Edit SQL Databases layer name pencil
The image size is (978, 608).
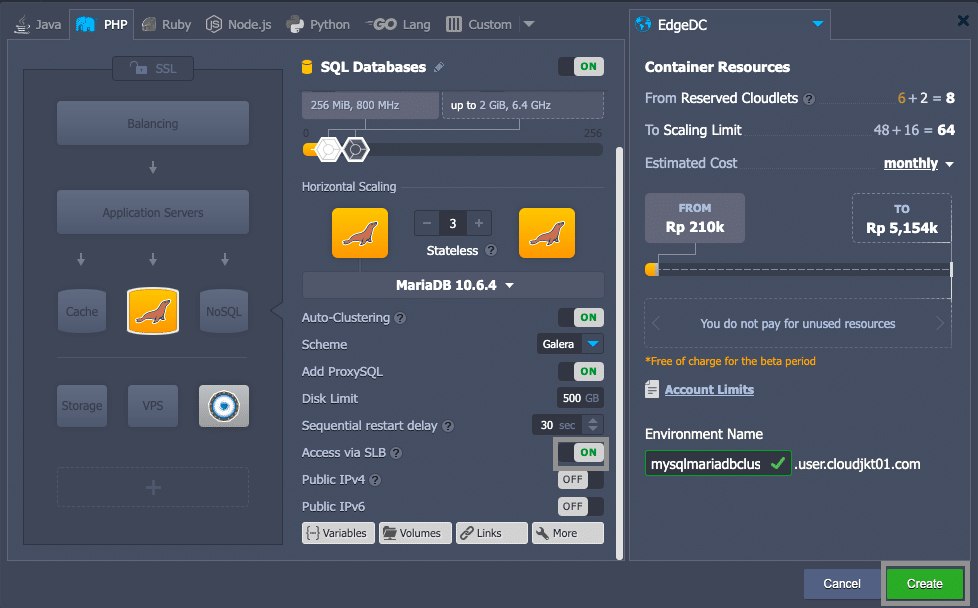pyautogui.click(x=439, y=67)
